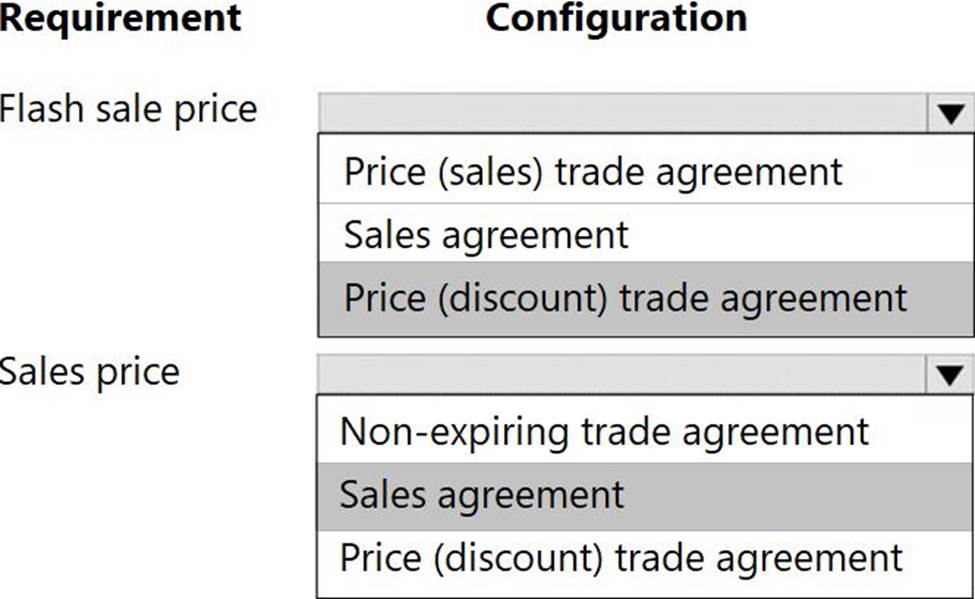Select first option in Sales price list
The height and width of the screenshot is (599, 975).
604,432
